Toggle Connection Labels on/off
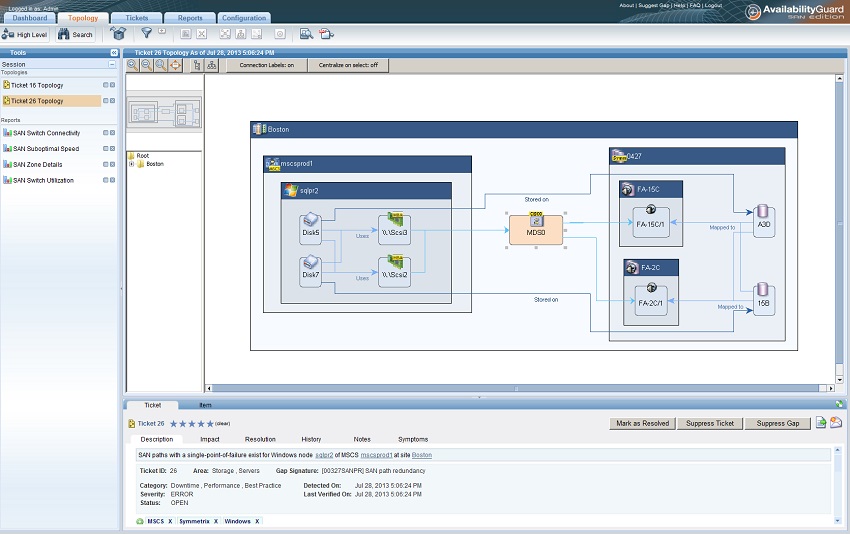The image size is (850, 534). (267, 65)
